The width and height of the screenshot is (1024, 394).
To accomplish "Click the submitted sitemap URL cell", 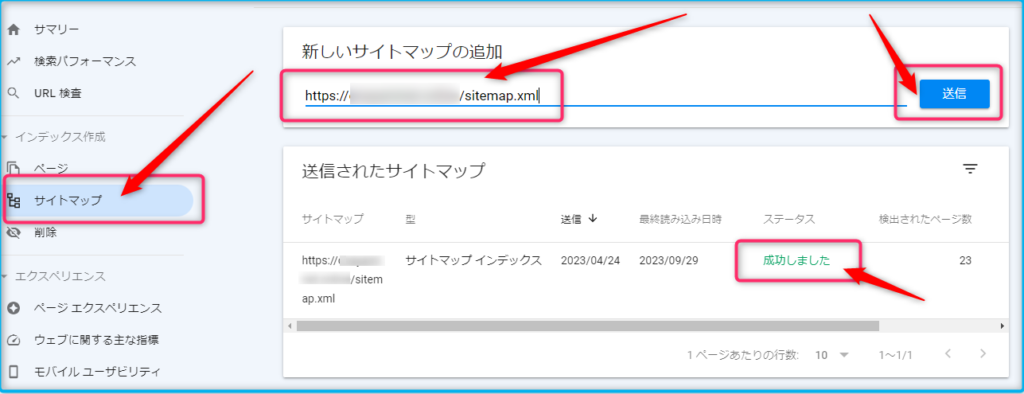I will (x=343, y=280).
